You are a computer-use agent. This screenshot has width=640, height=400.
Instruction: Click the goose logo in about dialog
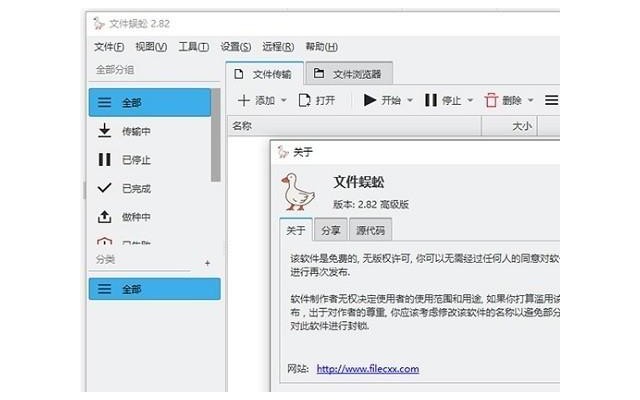[298, 192]
